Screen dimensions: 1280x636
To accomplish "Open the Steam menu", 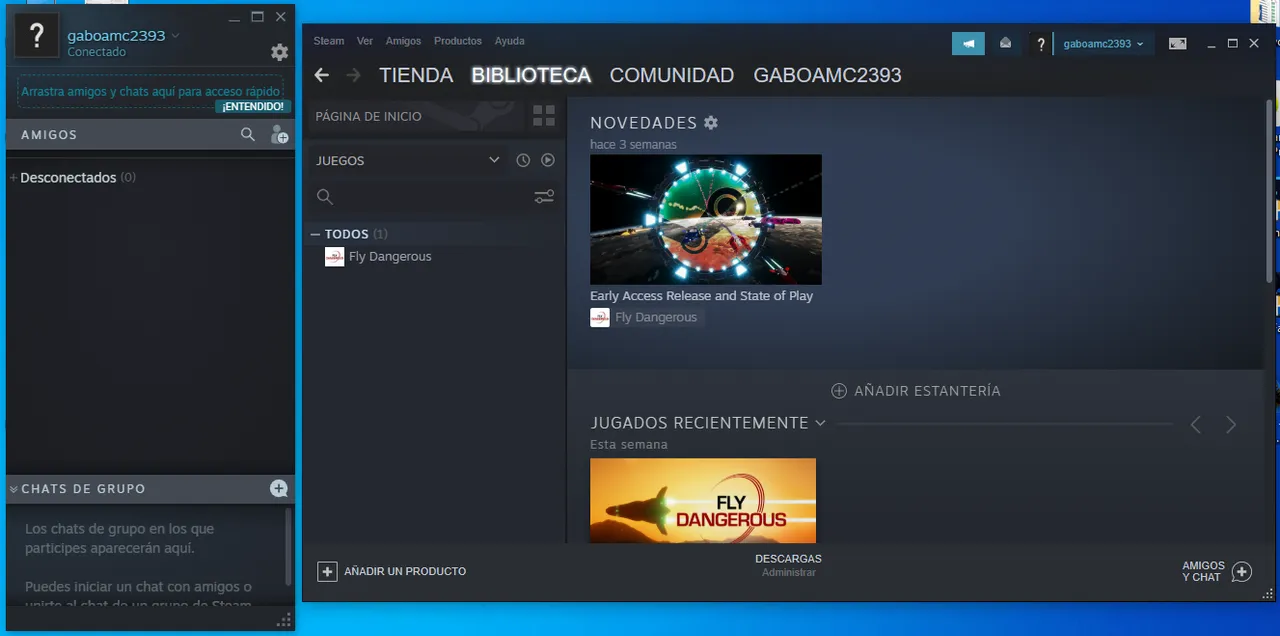I will pos(329,41).
